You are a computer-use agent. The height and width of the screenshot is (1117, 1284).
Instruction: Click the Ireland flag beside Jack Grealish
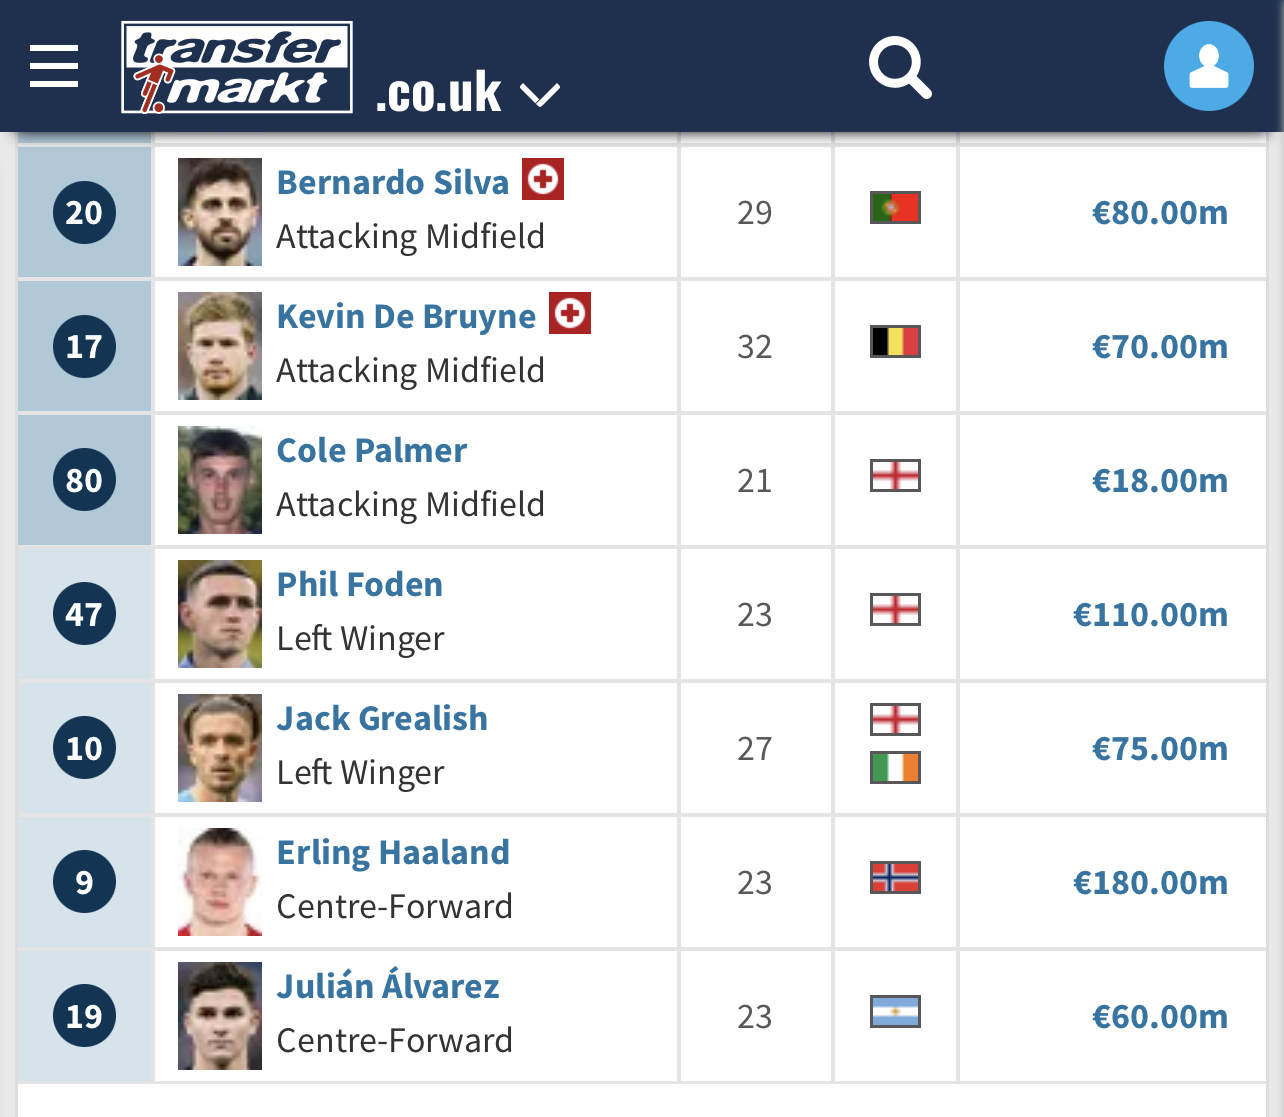click(895, 768)
